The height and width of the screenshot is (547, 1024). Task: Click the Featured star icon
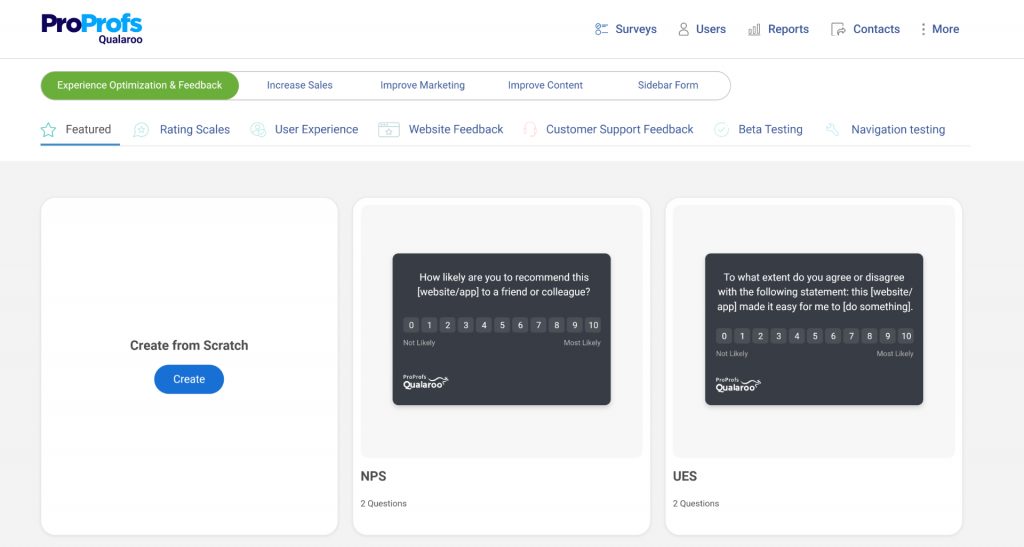tap(48, 130)
